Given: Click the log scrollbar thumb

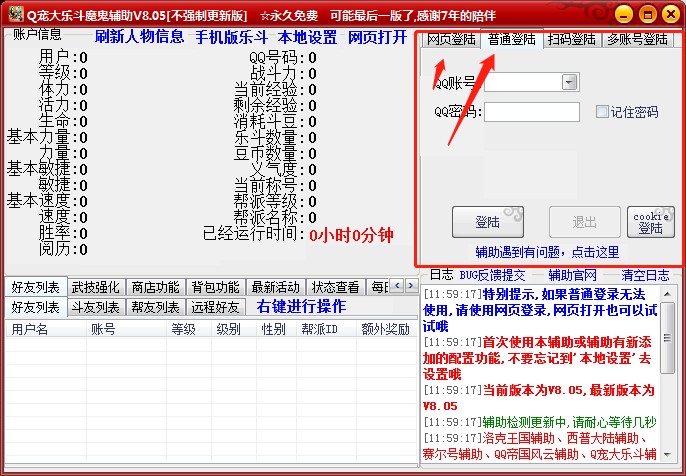Looking at the screenshot, I should [x=667, y=338].
